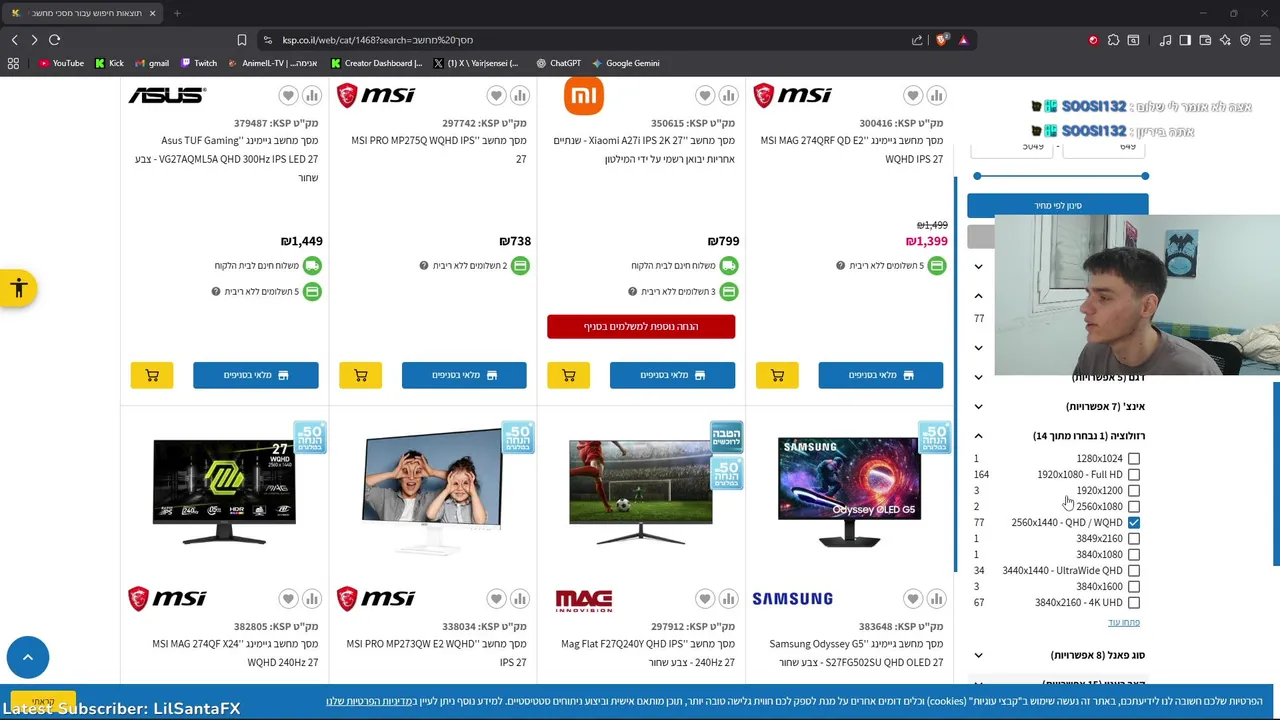The width and height of the screenshot is (1280, 720).
Task: Open the Kick bookmark
Action: point(110,63)
